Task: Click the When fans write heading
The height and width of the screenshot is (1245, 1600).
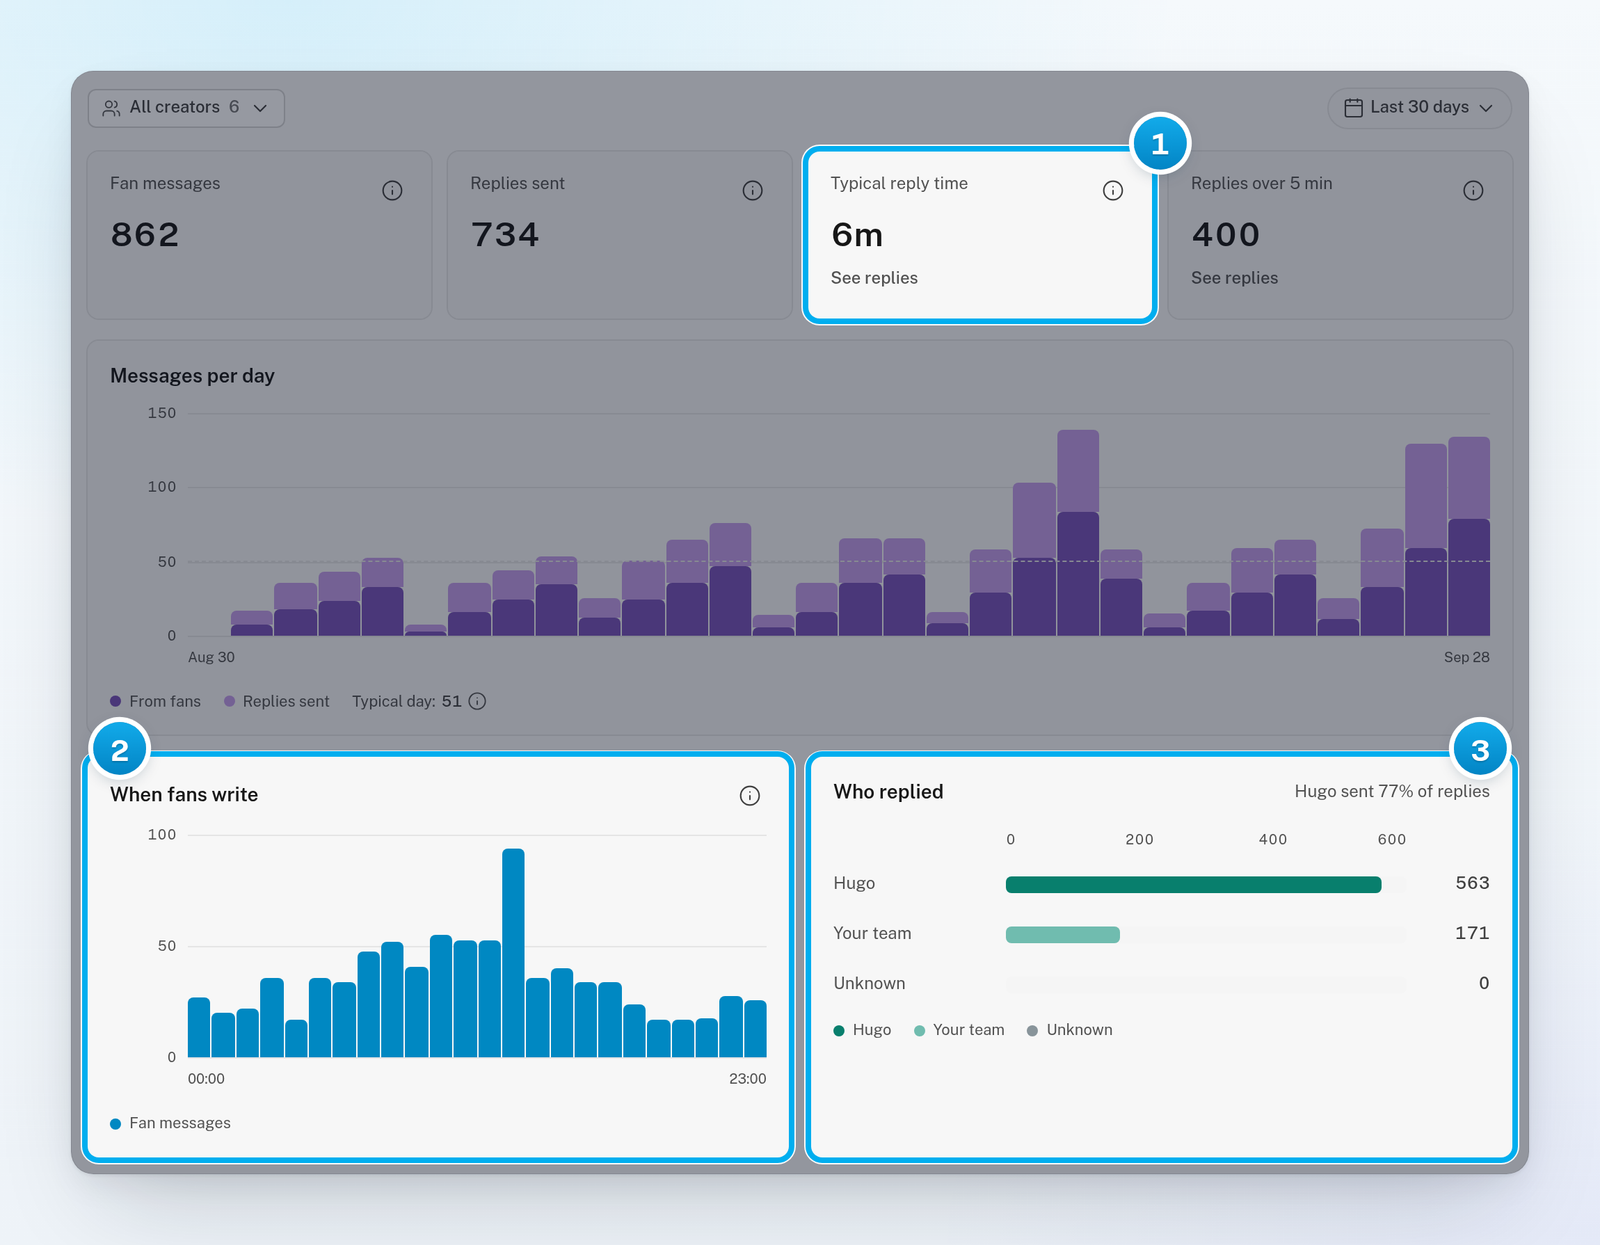Action: 184,795
